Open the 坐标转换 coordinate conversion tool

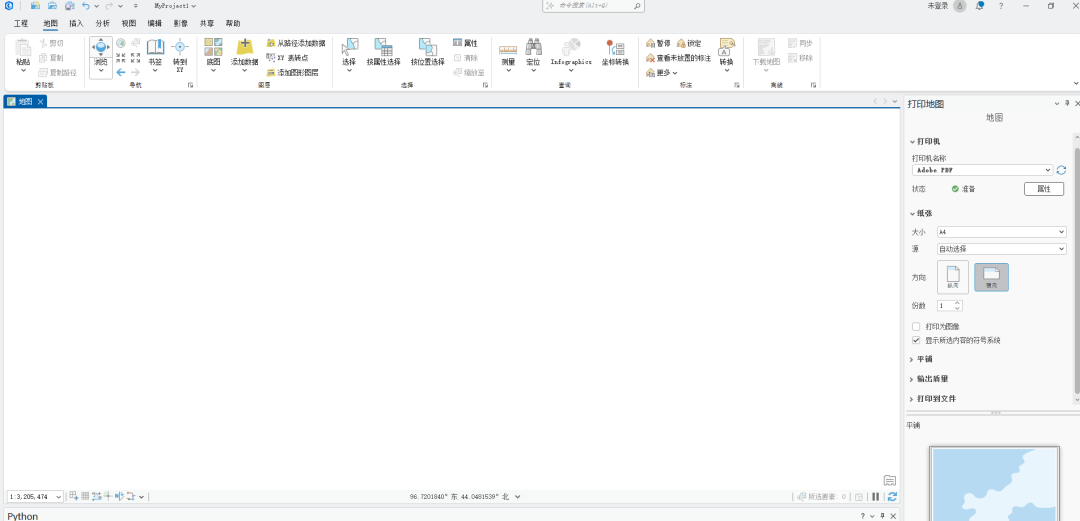pos(615,48)
